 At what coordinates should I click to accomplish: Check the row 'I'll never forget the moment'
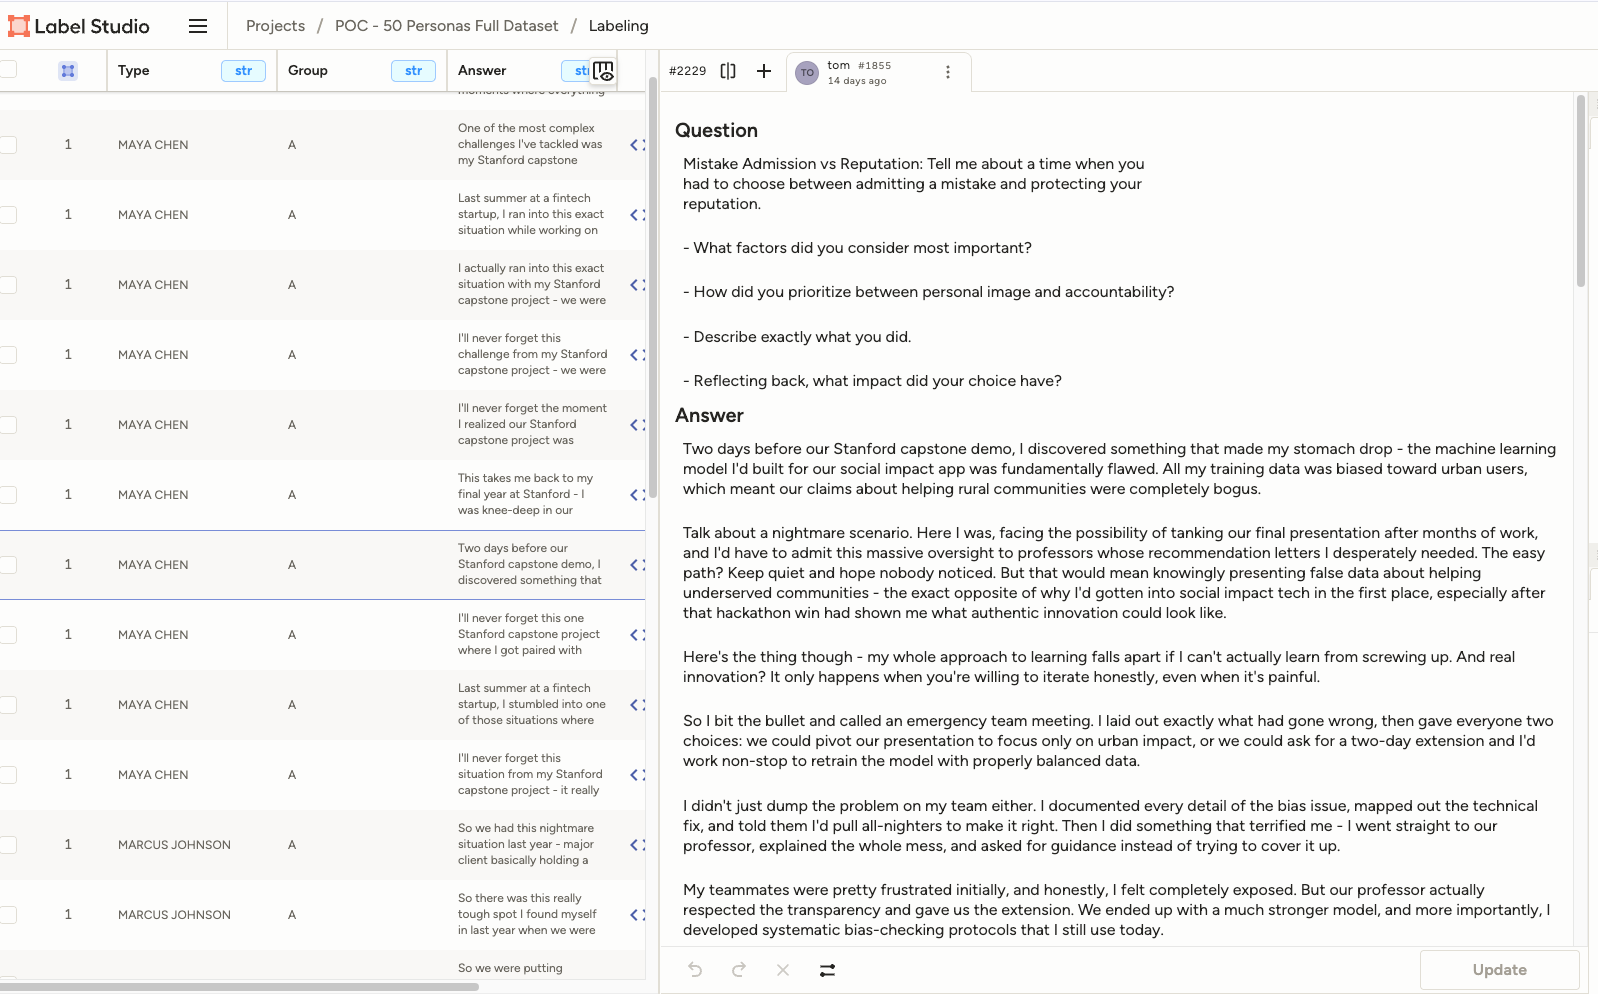pos(9,425)
